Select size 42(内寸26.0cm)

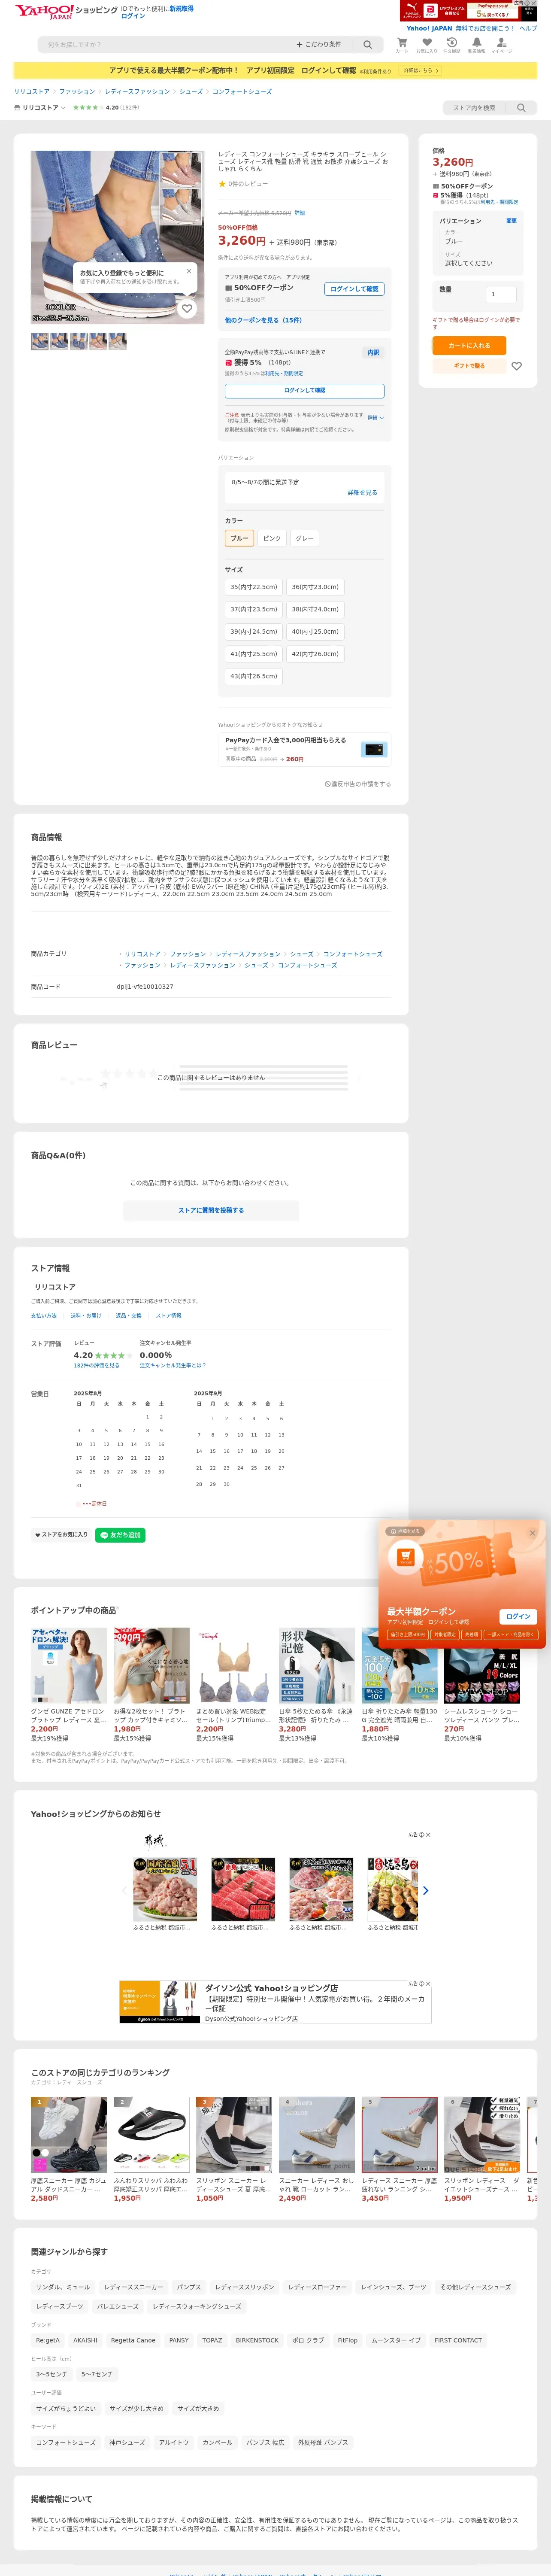point(315,653)
